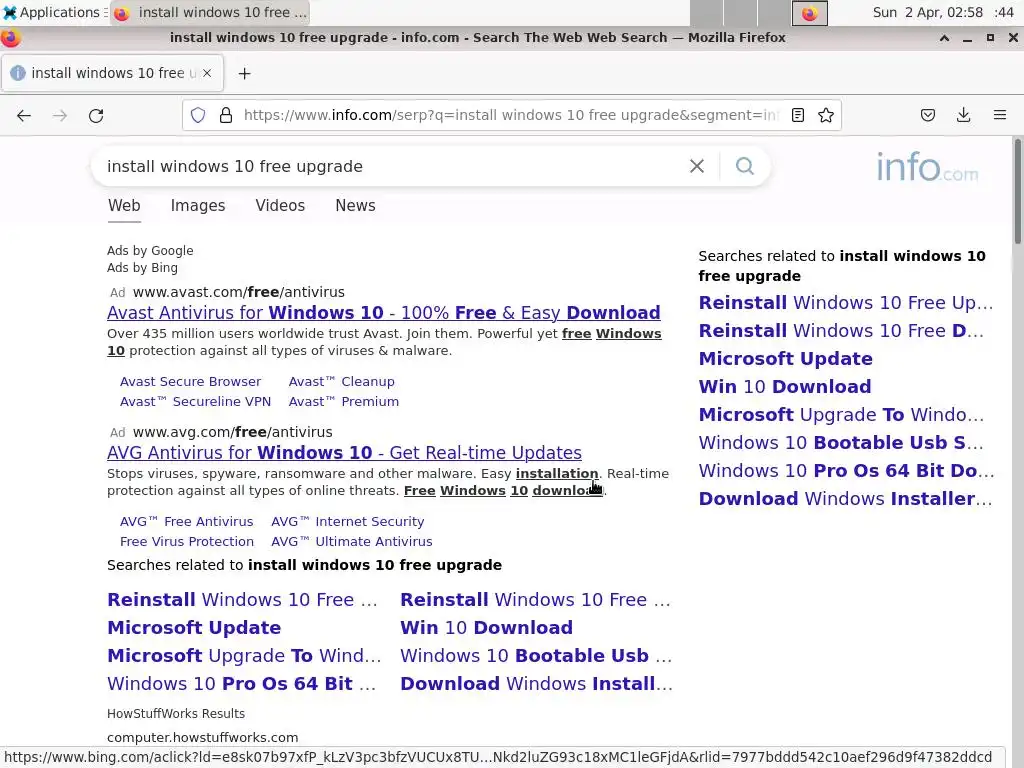This screenshot has width=1024, height=768.
Task: Open Avast Secure Browser sublink
Action: coord(190,381)
